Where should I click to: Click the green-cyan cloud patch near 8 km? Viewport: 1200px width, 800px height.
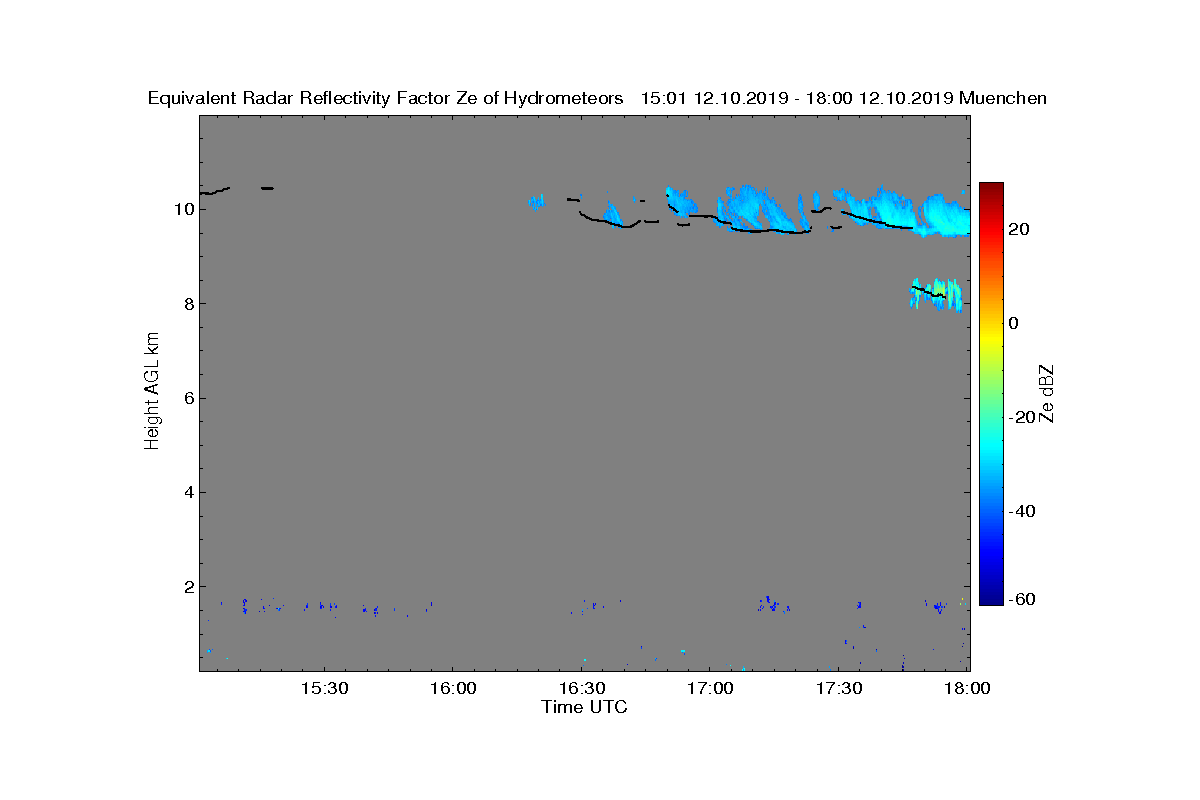pos(937,294)
